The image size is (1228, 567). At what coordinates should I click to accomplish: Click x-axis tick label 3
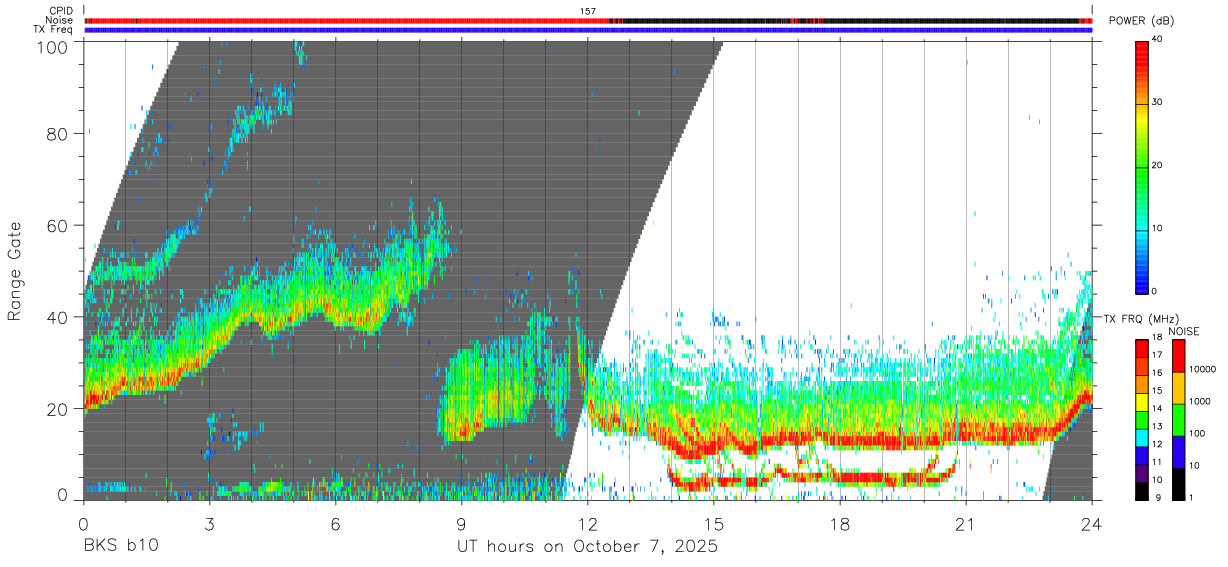pos(210,524)
